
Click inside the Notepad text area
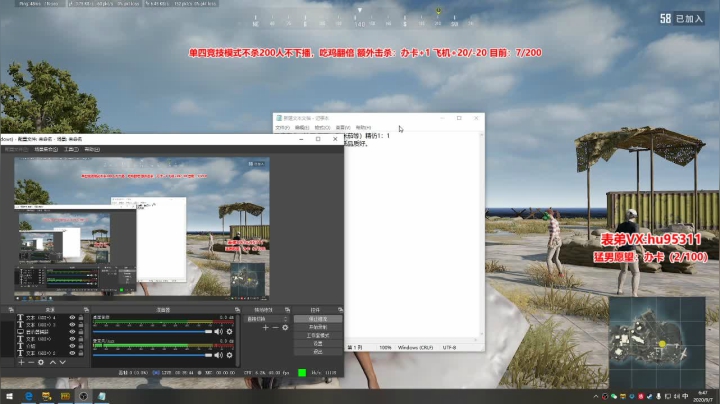point(412,239)
